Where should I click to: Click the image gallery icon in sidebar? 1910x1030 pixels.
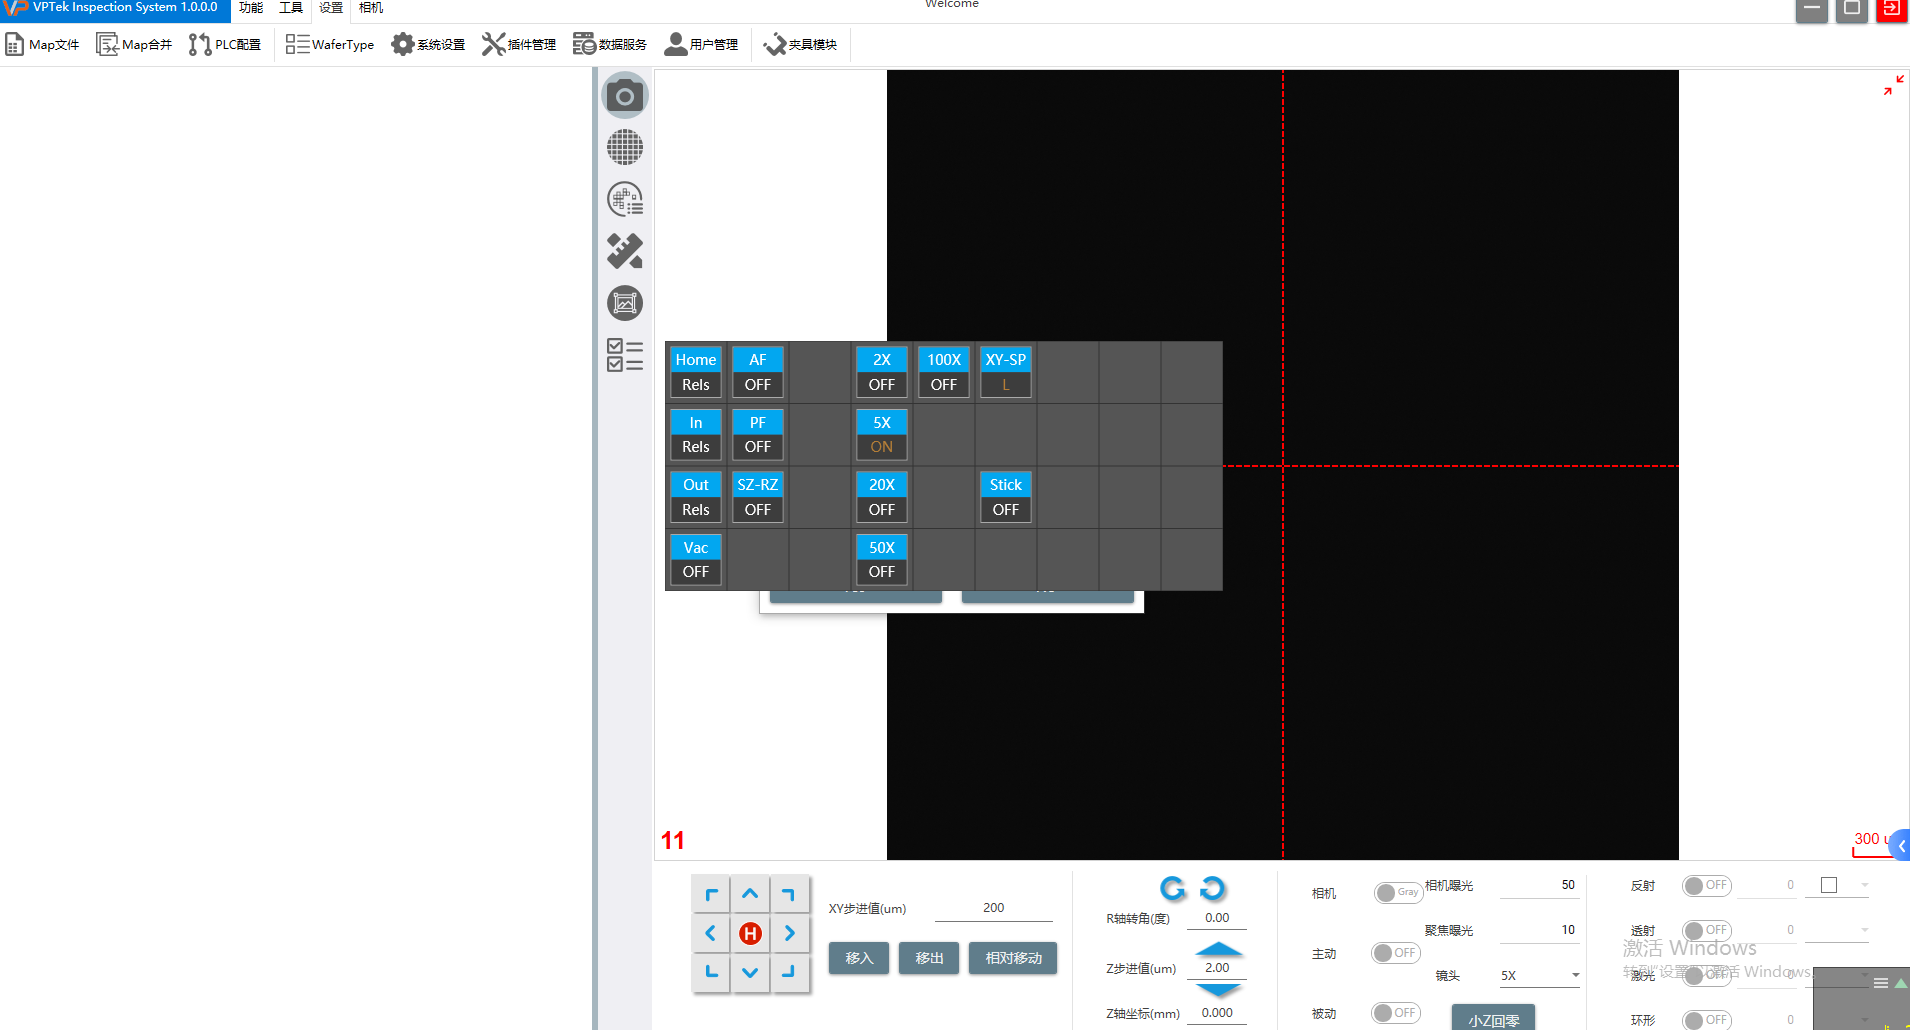pyautogui.click(x=625, y=303)
